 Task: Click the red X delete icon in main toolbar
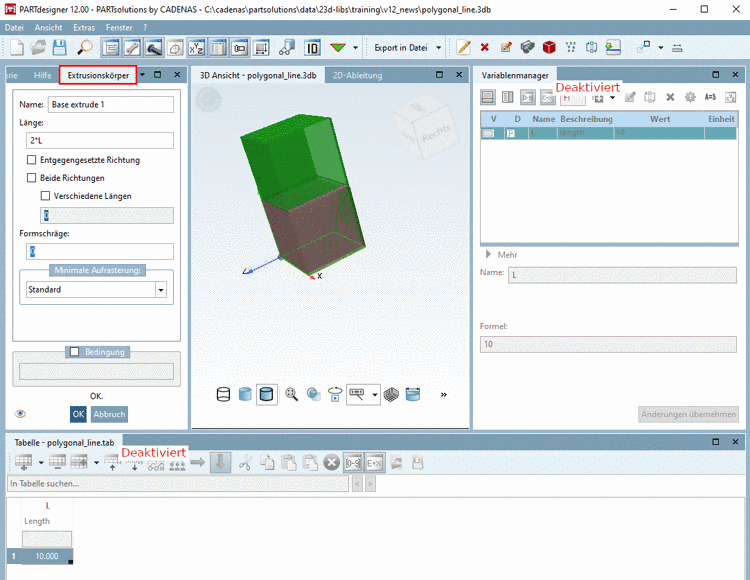[x=485, y=47]
